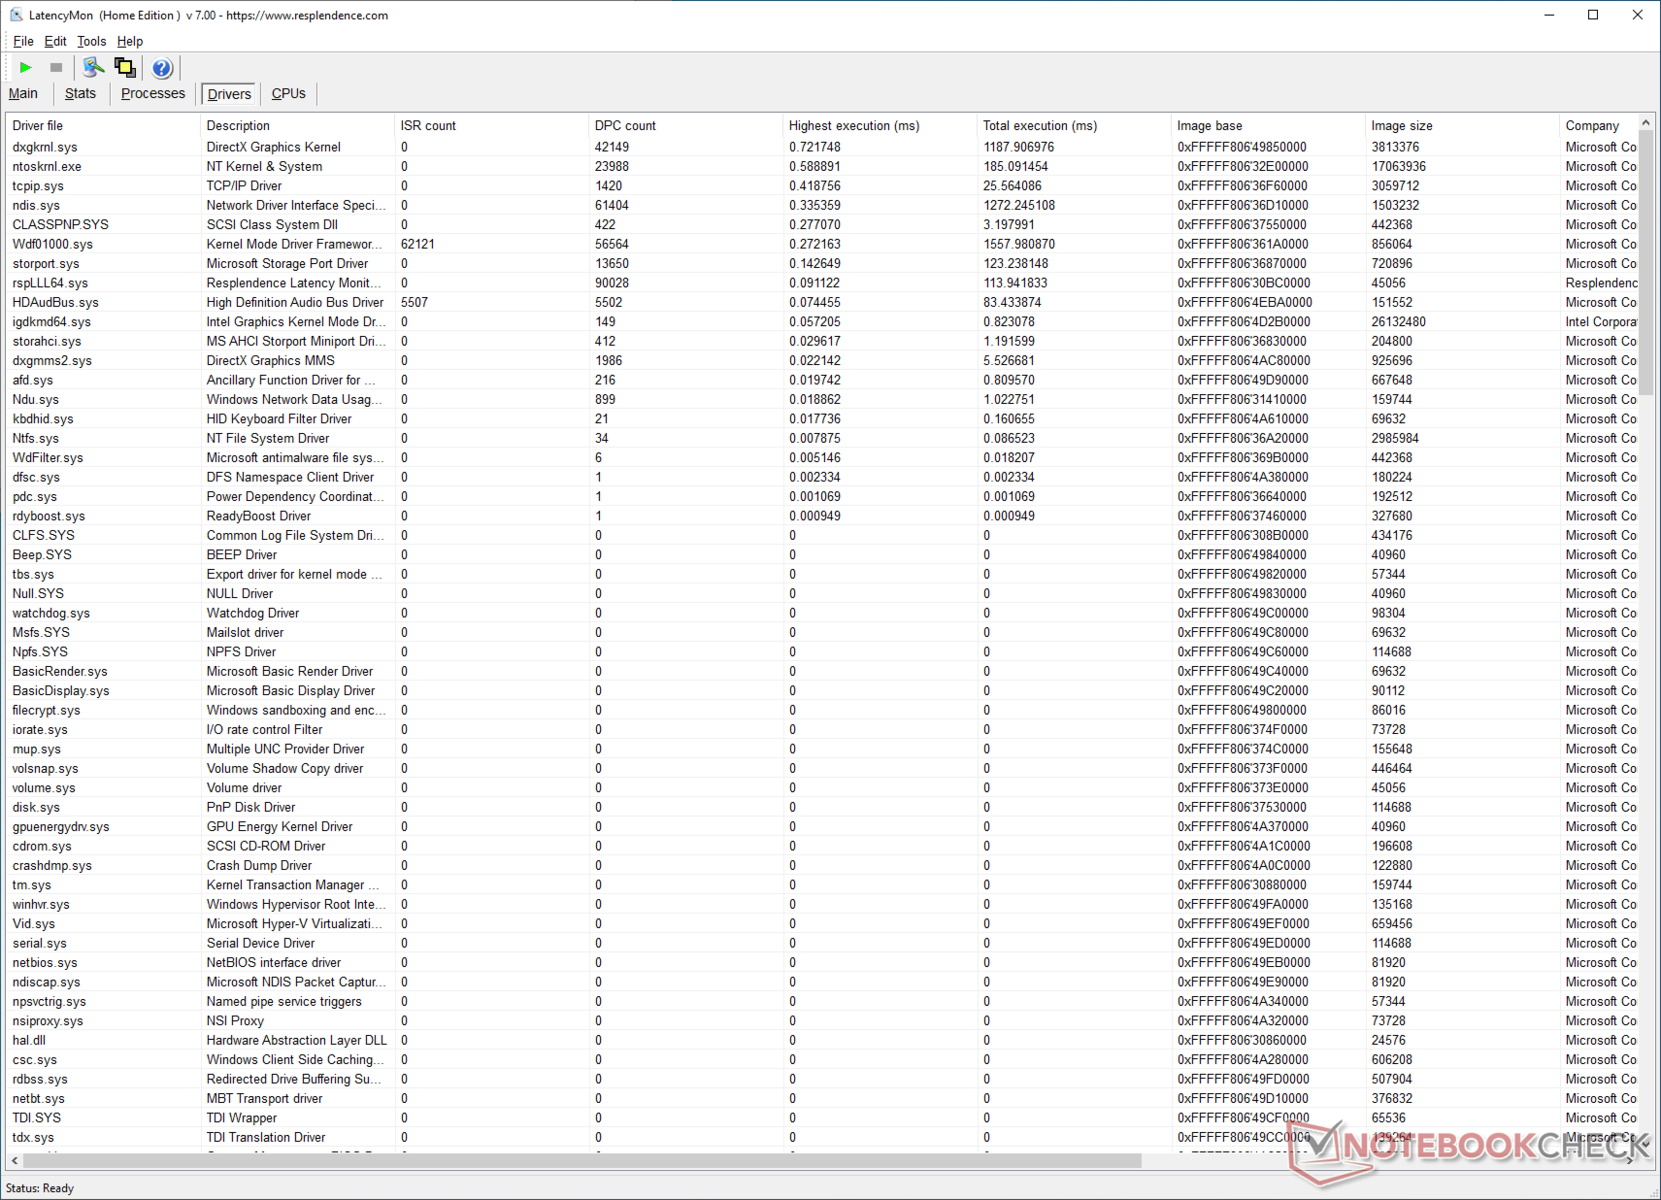Sort by the DPC count column header

click(x=685, y=126)
